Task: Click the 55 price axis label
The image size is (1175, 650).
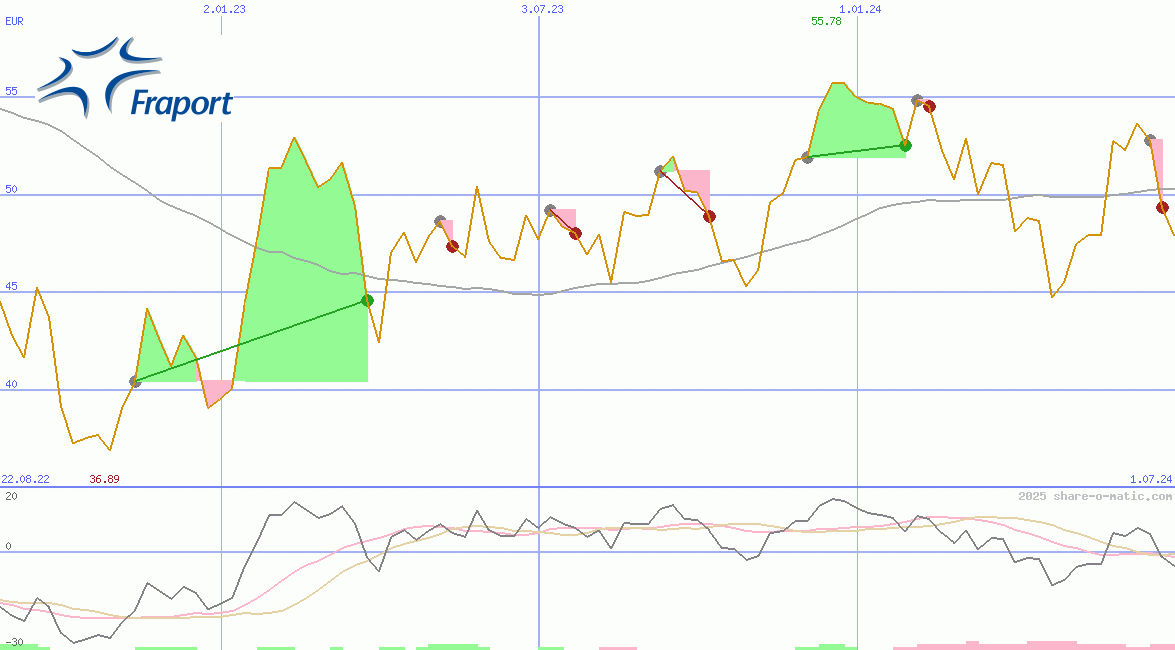Action: point(10,91)
